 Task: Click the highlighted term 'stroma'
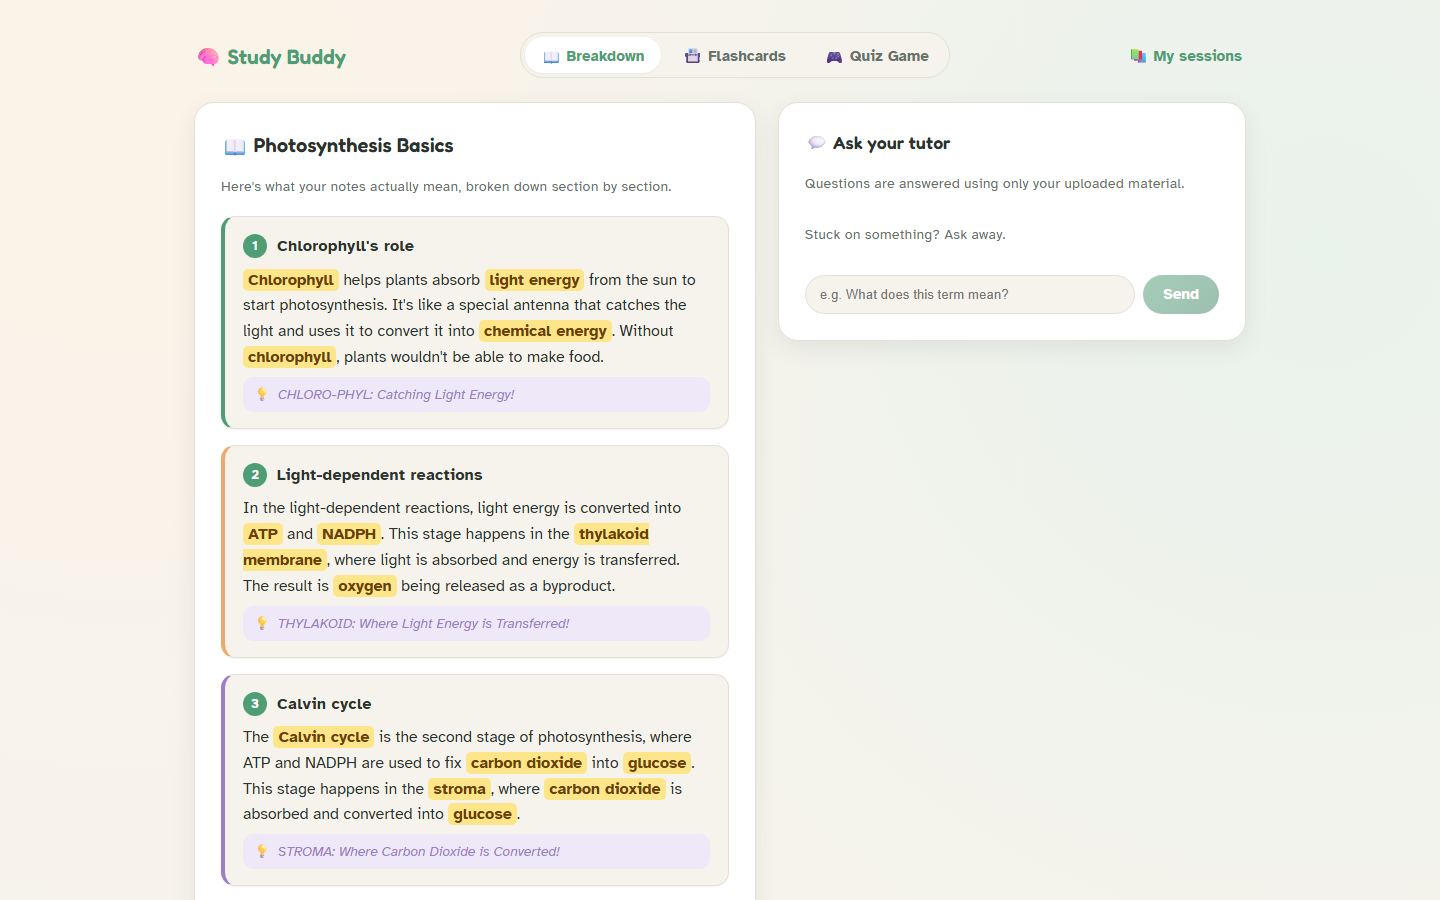tap(459, 789)
